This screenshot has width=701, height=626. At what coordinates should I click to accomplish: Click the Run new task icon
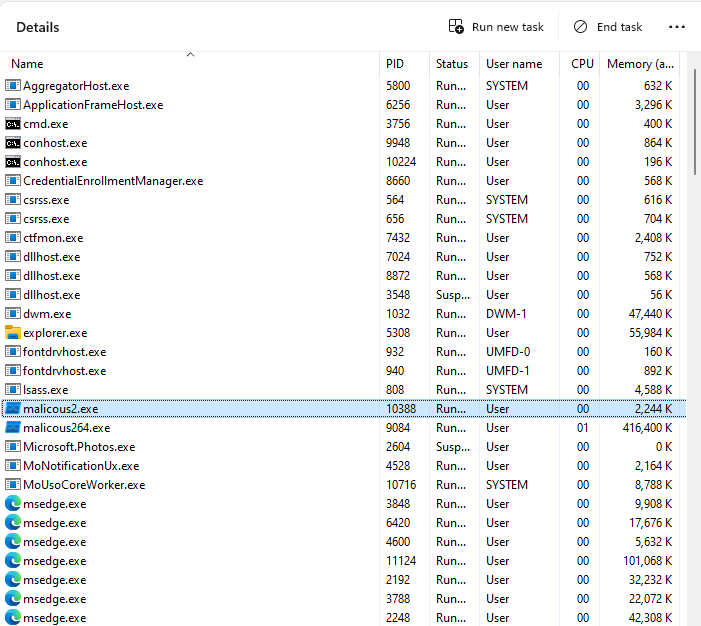(x=456, y=27)
